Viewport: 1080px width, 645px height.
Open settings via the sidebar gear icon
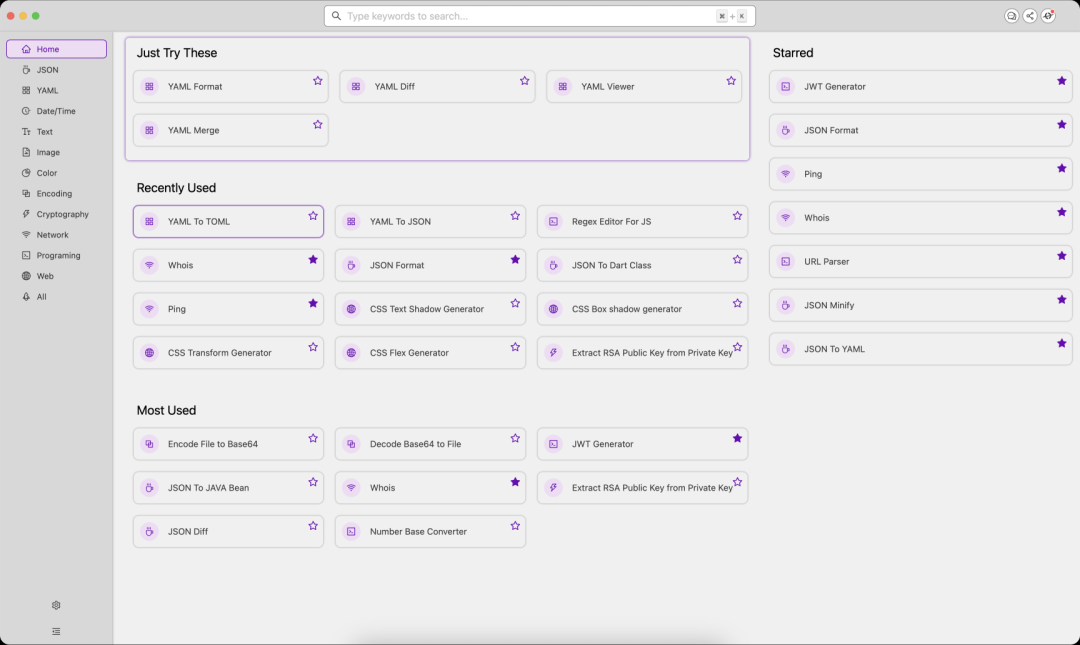coord(56,605)
